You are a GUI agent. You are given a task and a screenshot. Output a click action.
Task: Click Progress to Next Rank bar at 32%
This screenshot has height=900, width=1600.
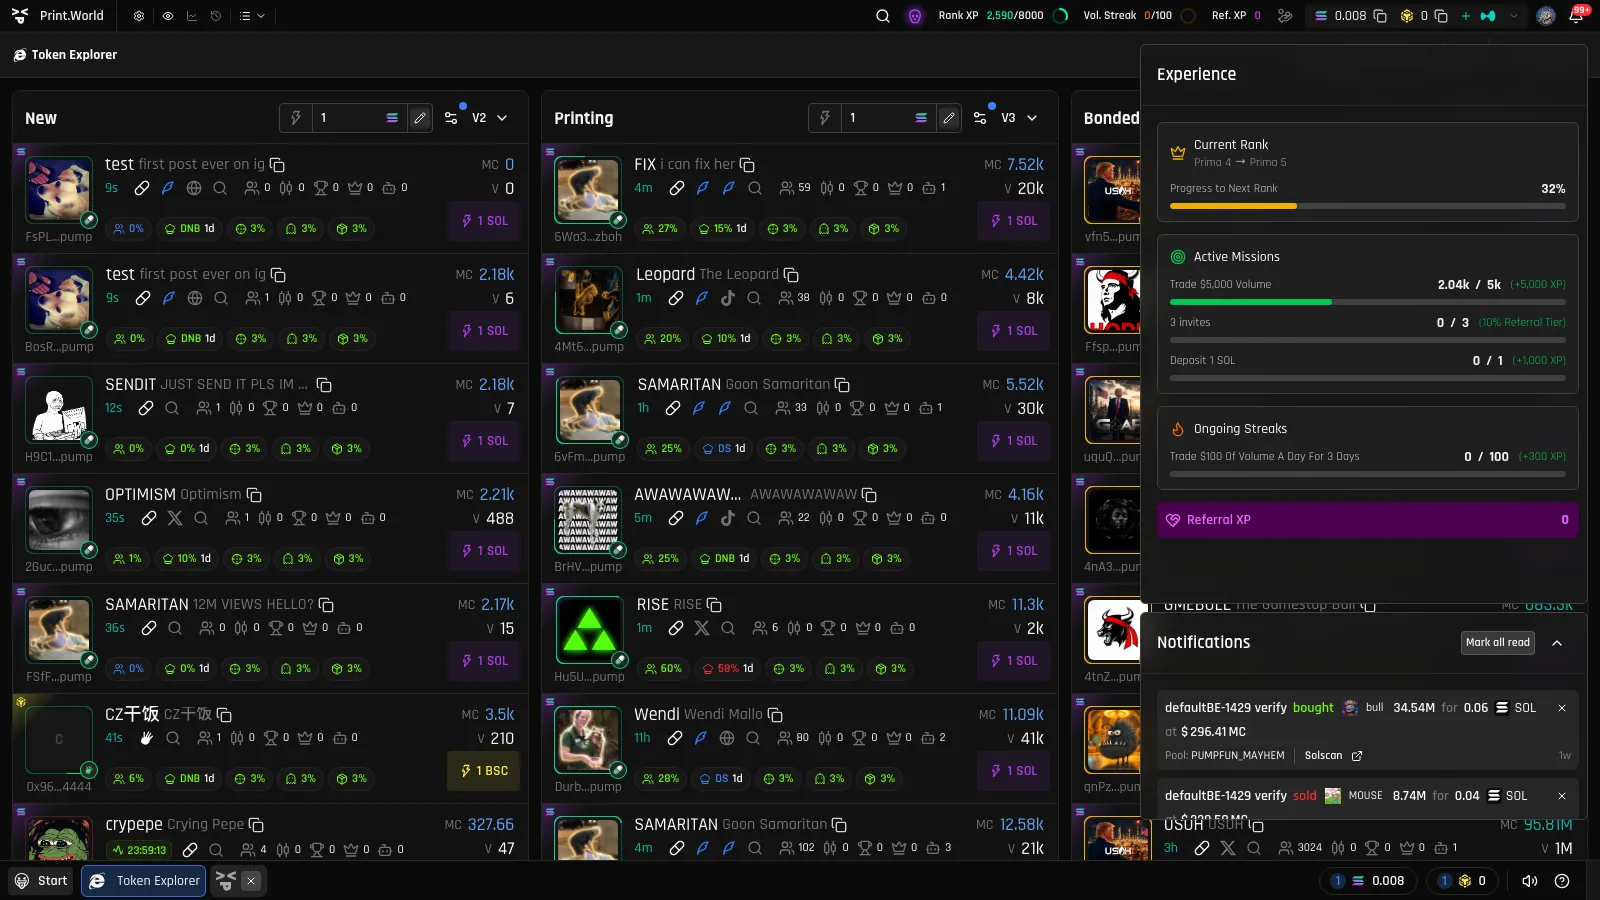coord(1367,206)
